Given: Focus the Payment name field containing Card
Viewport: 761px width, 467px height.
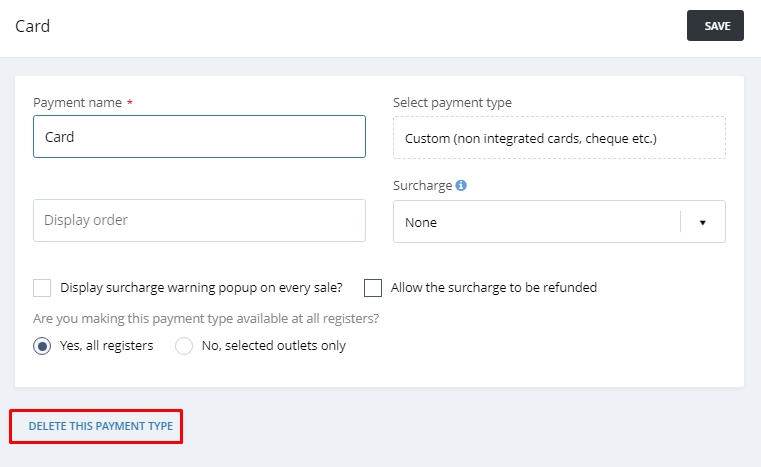Looking at the screenshot, I should tap(199, 137).
